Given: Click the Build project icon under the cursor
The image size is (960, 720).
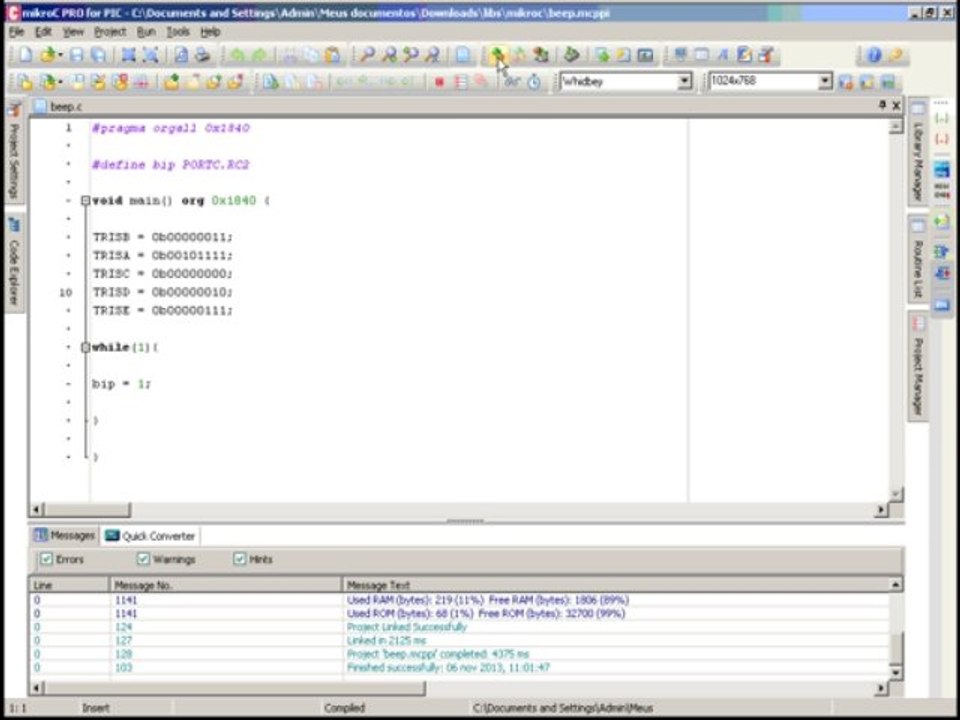Looking at the screenshot, I should (x=497, y=54).
